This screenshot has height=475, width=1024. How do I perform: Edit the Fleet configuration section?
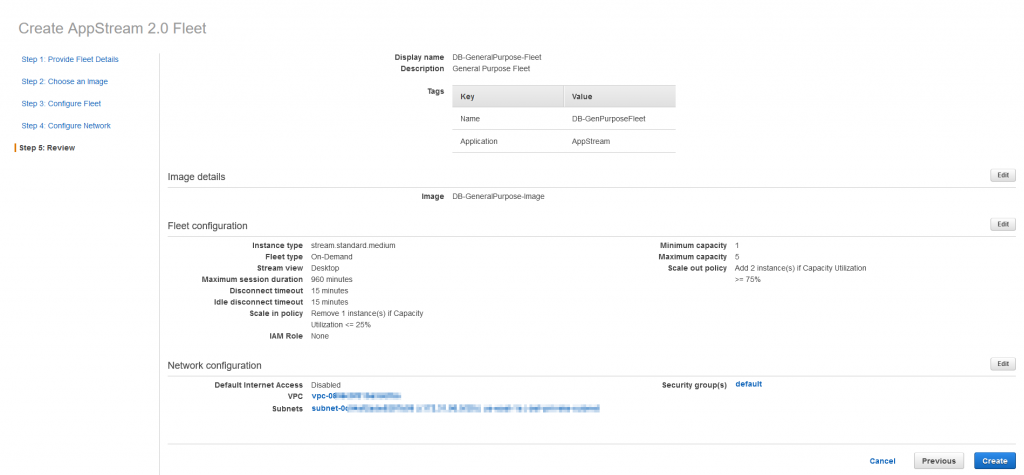tap(1002, 224)
